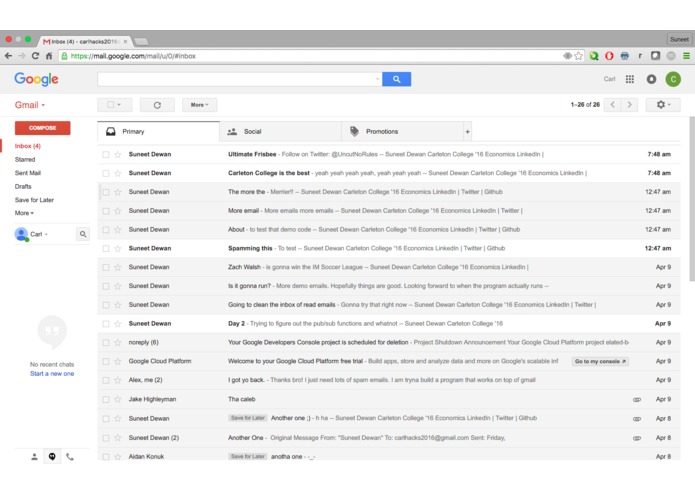Click browser back arrow
Image resolution: width=695 pixels, height=494 pixels.
pos(8,56)
